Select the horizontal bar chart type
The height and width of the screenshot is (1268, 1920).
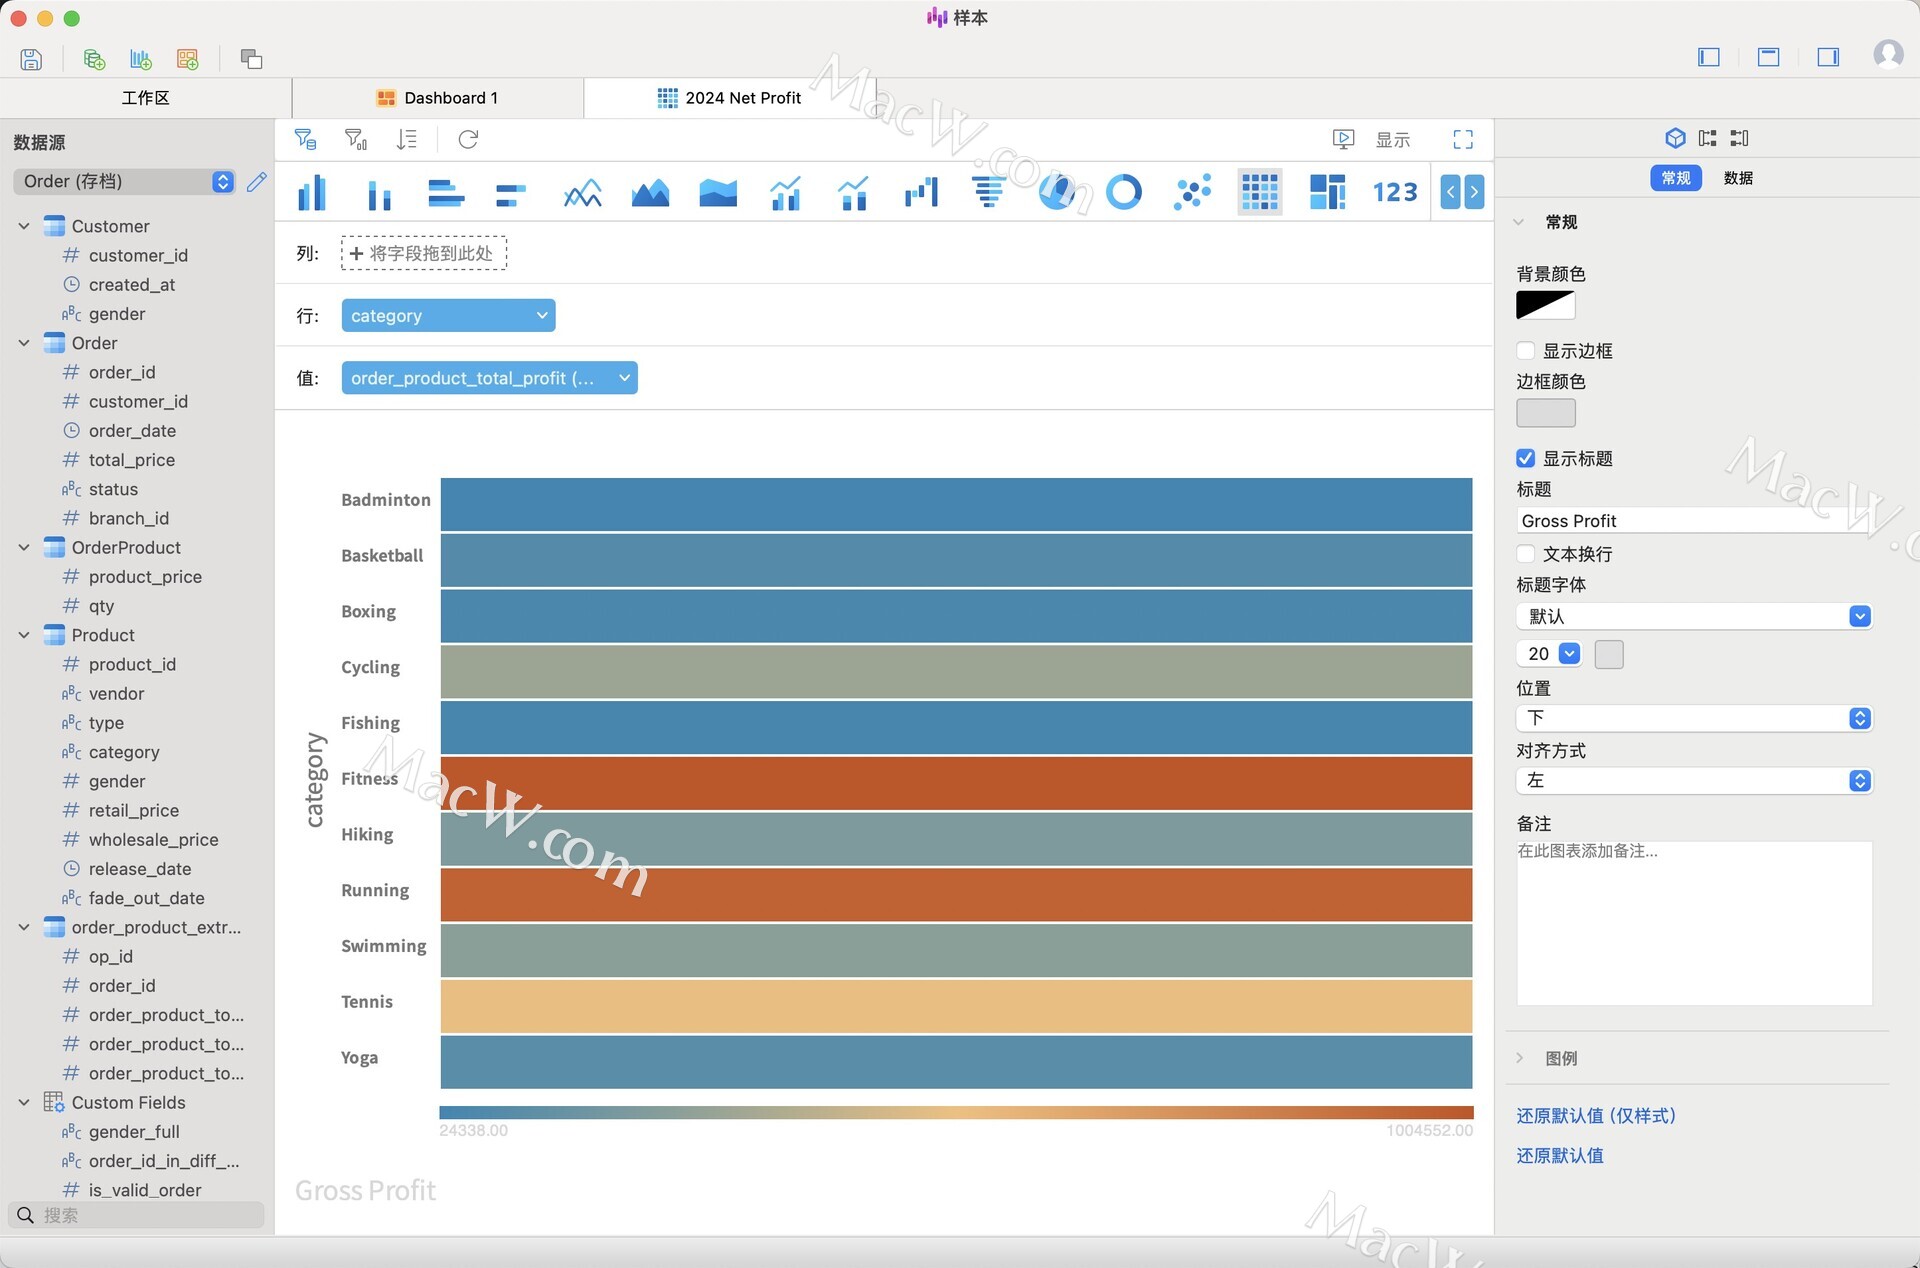pos(446,191)
